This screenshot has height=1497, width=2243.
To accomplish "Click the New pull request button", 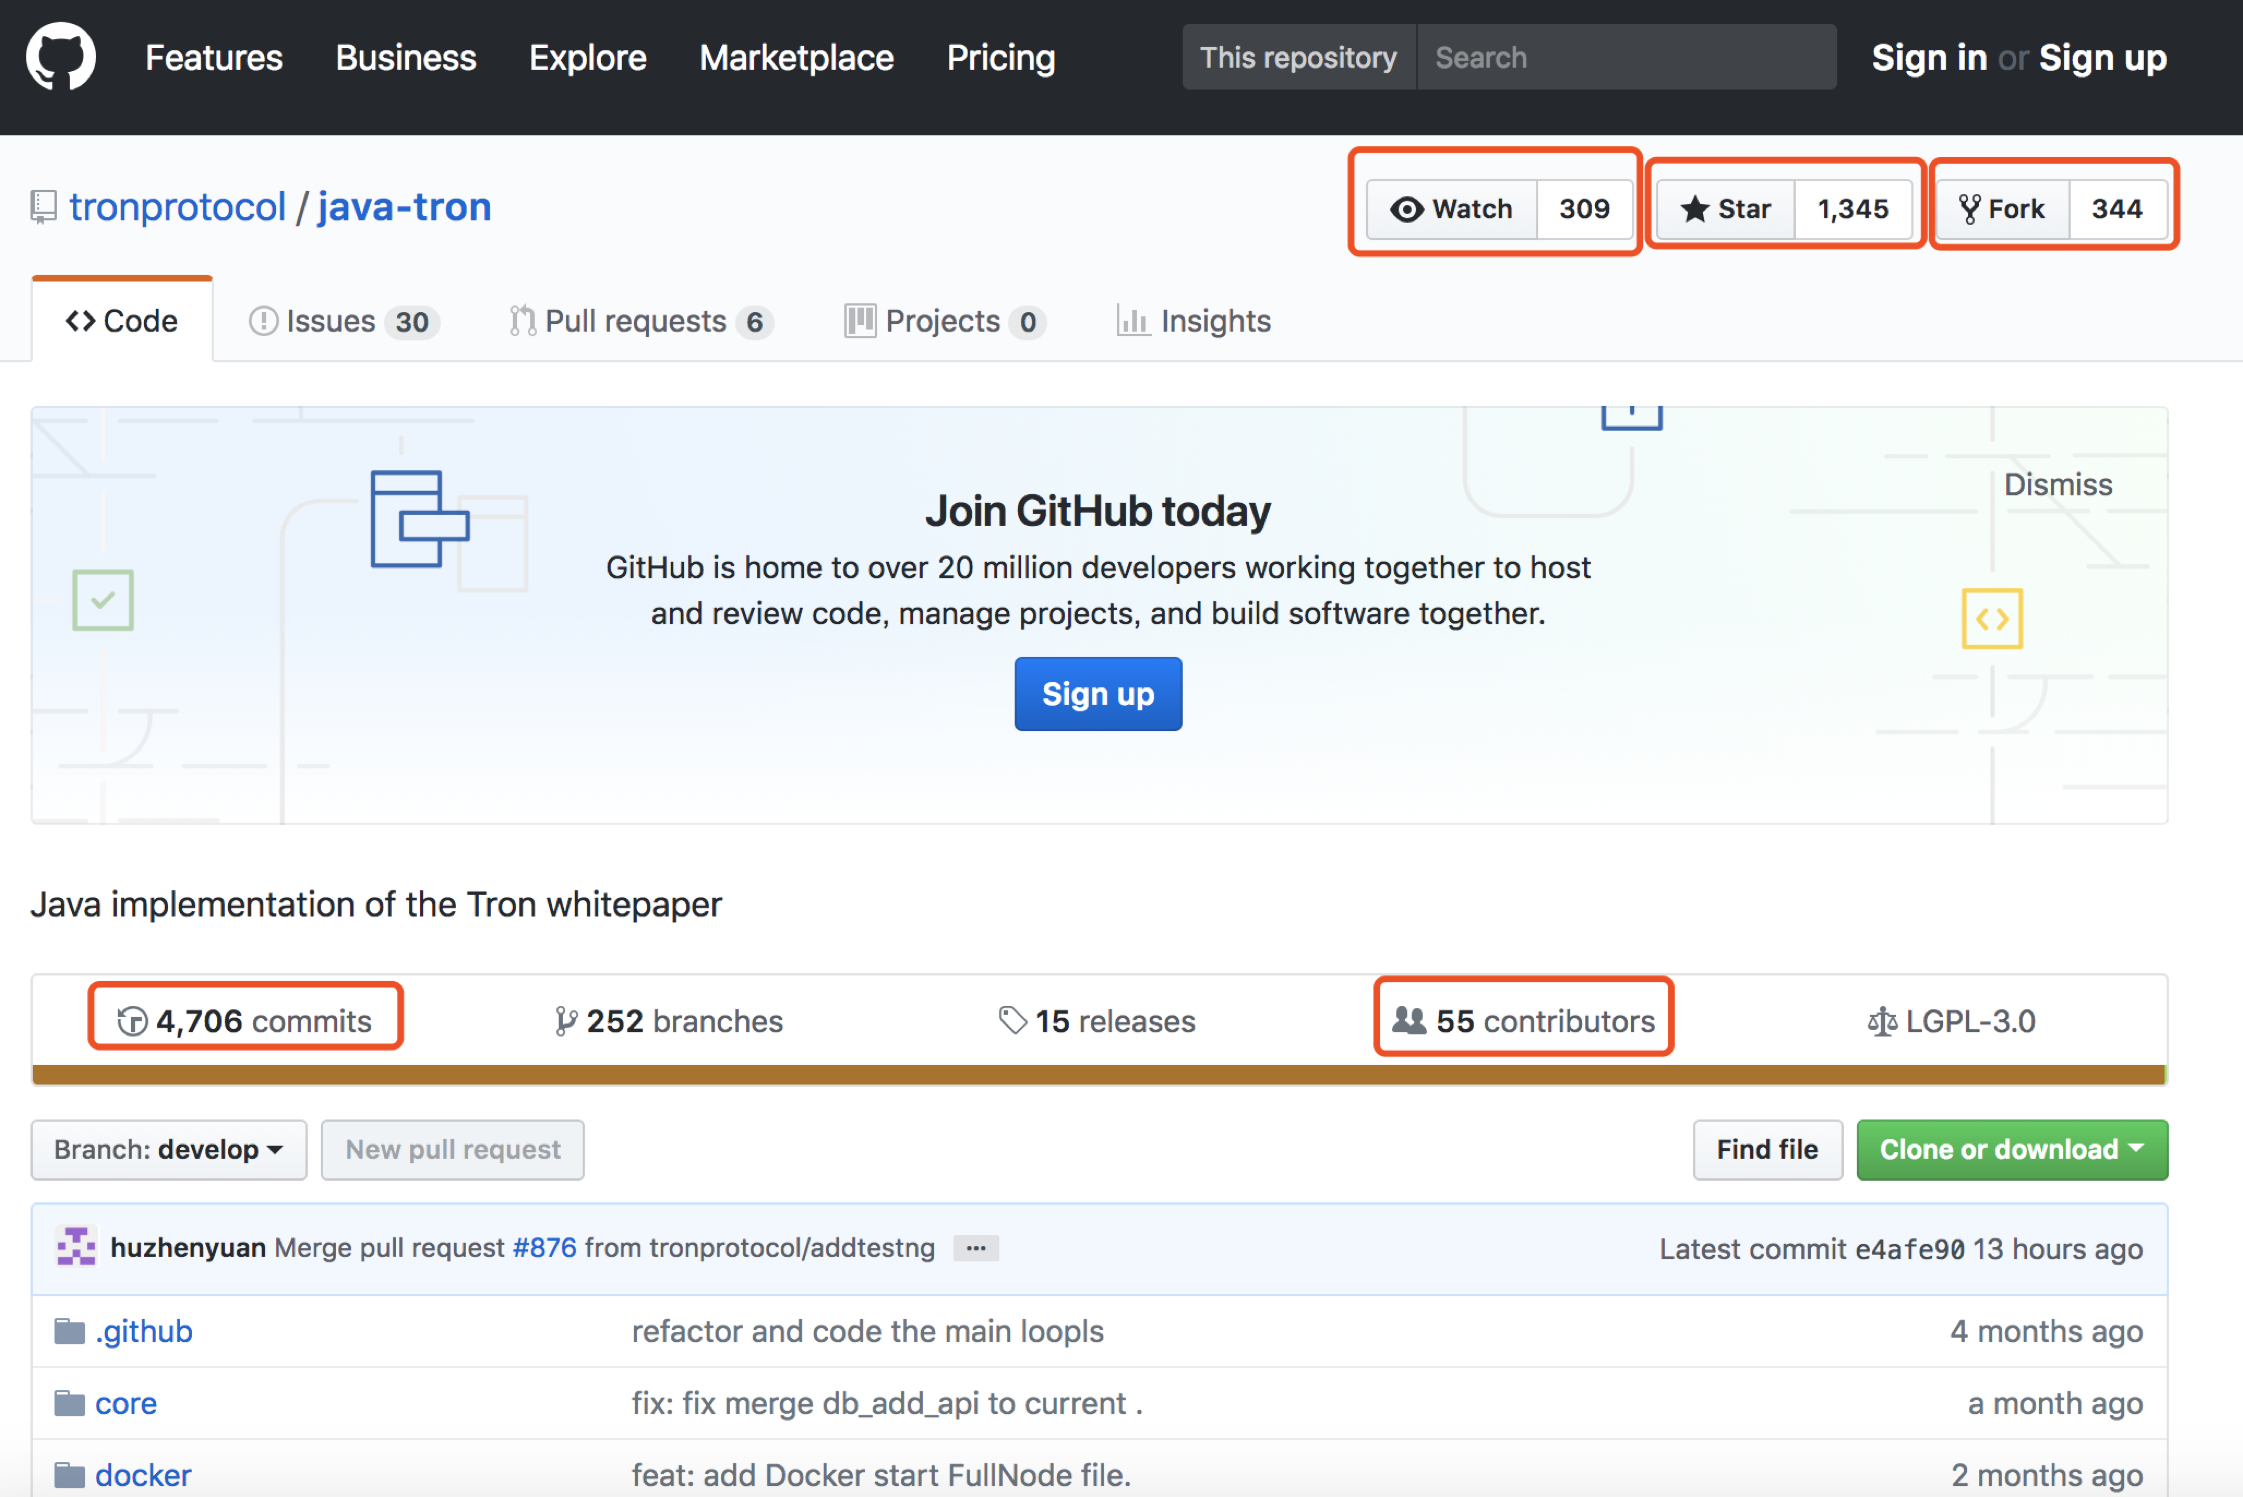I will pyautogui.click(x=453, y=1150).
